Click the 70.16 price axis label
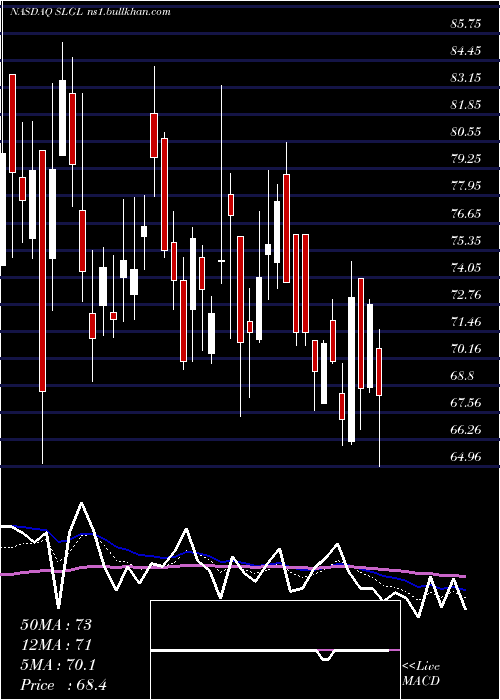This screenshot has width=500, height=700. [x=466, y=349]
